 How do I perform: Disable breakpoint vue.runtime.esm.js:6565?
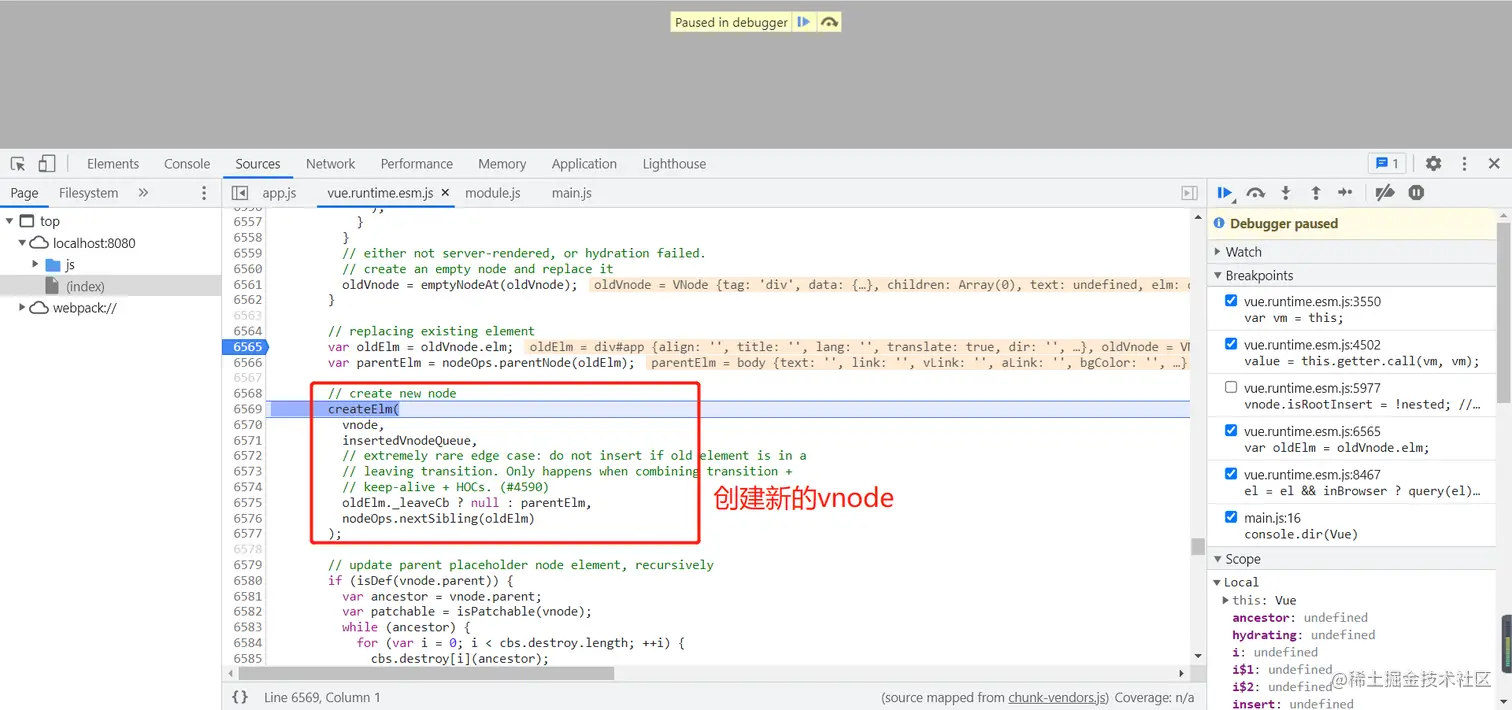[x=1231, y=431]
